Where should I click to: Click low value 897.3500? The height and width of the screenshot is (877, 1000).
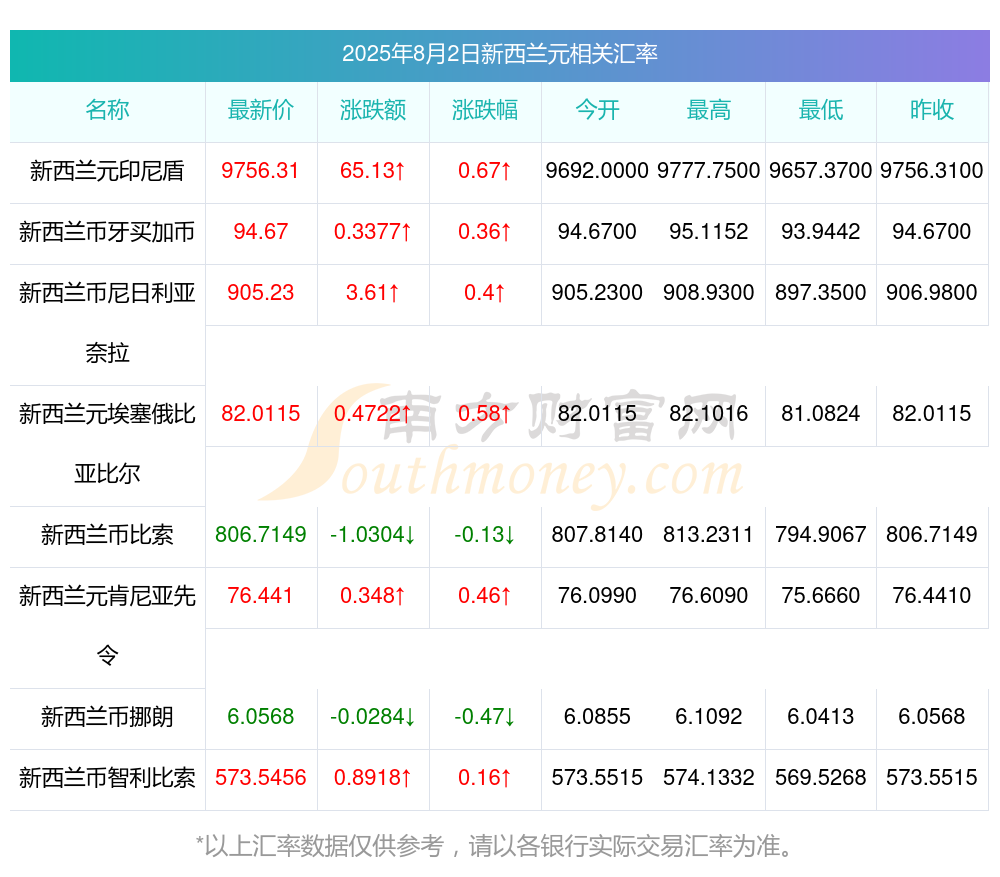[821, 292]
